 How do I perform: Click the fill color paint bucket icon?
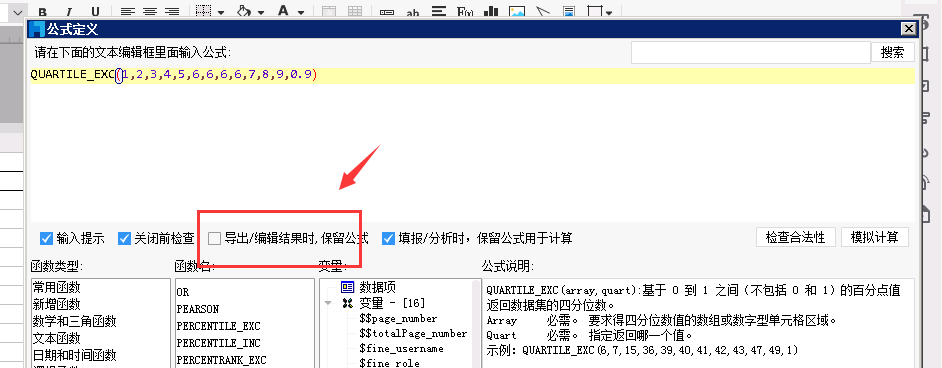pos(244,11)
